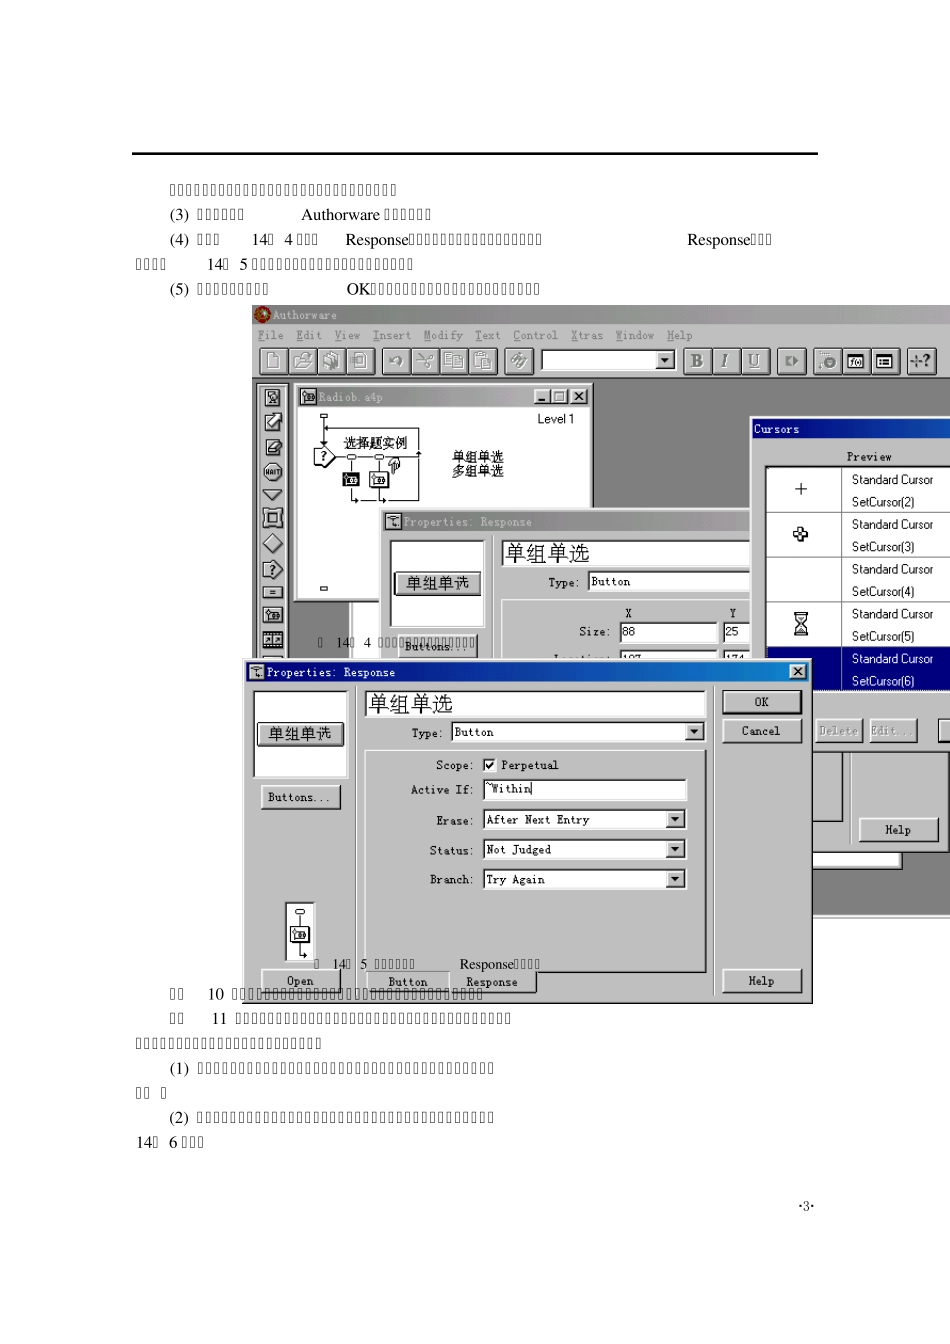Image resolution: width=950 pixels, height=1344 pixels.
Task: Open the File menu
Action: (270, 336)
